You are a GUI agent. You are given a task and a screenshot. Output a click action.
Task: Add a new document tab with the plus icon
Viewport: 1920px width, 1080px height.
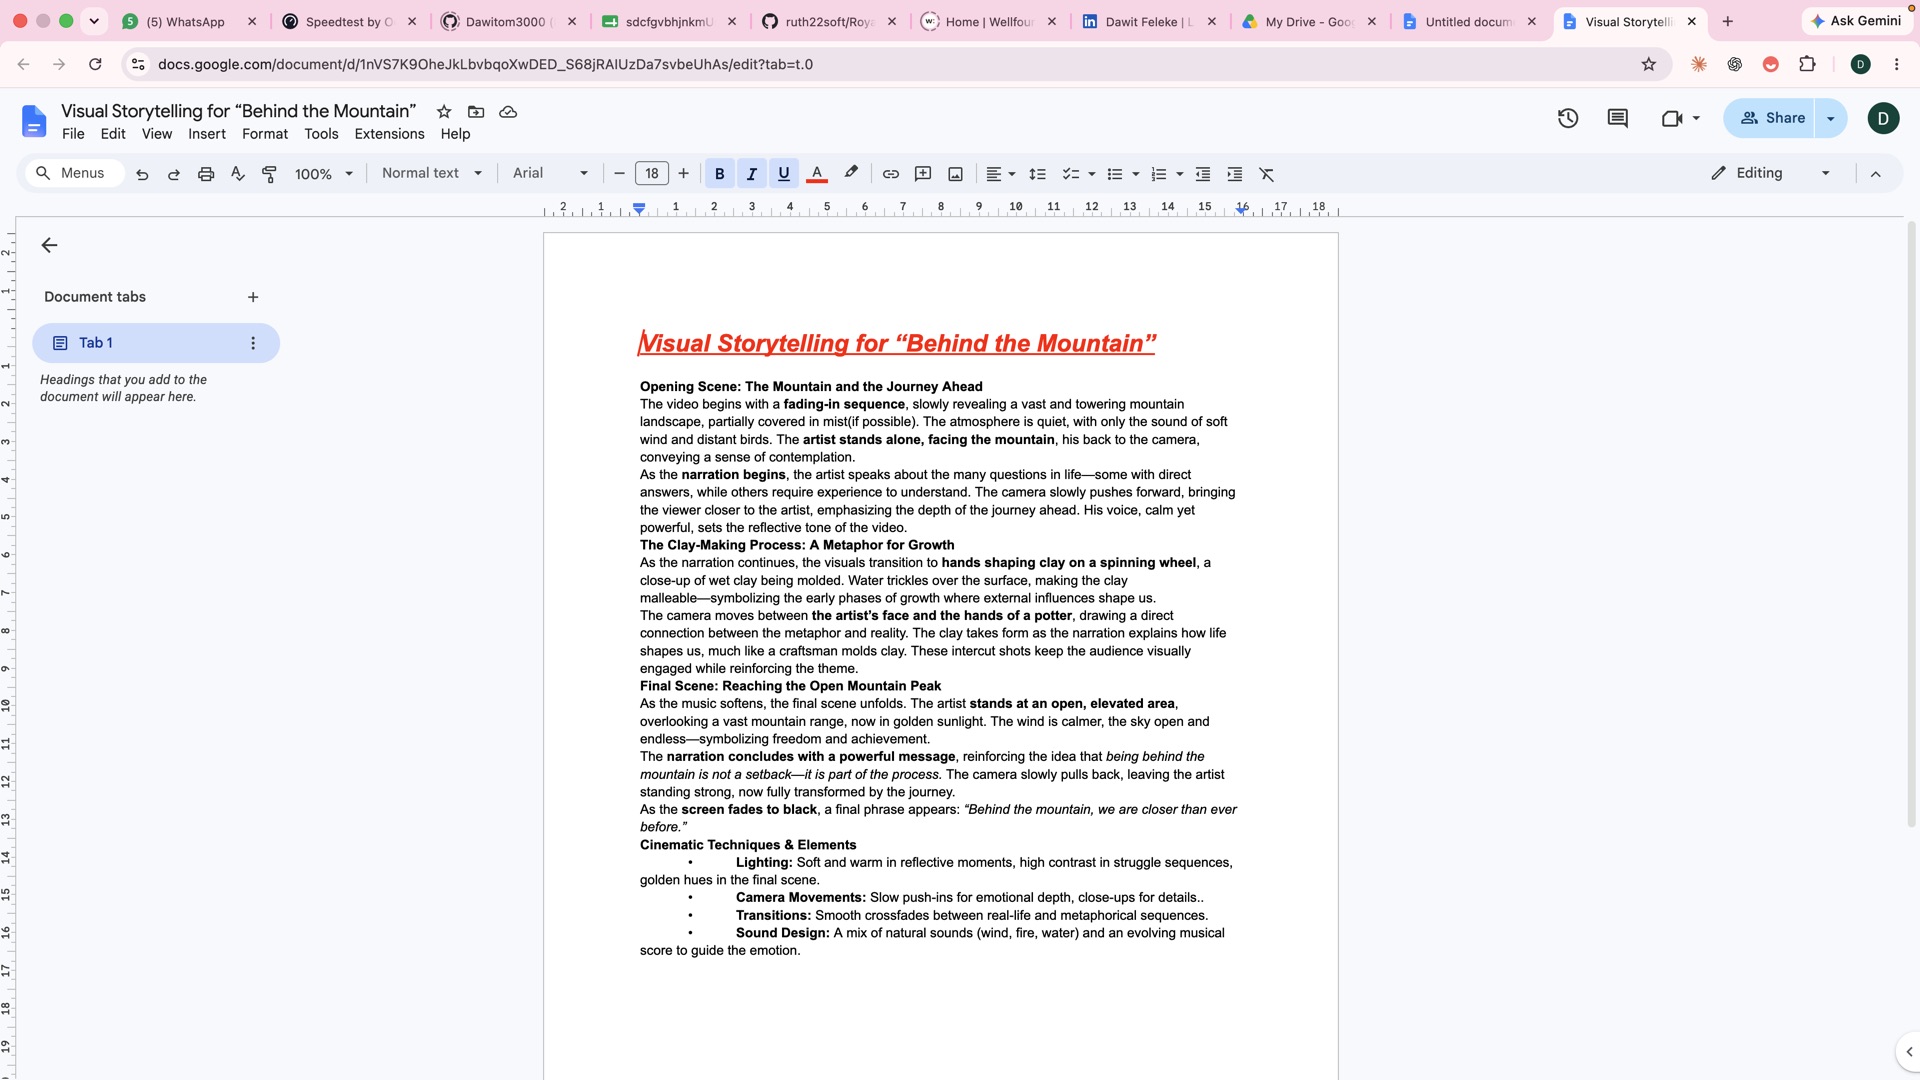253,297
